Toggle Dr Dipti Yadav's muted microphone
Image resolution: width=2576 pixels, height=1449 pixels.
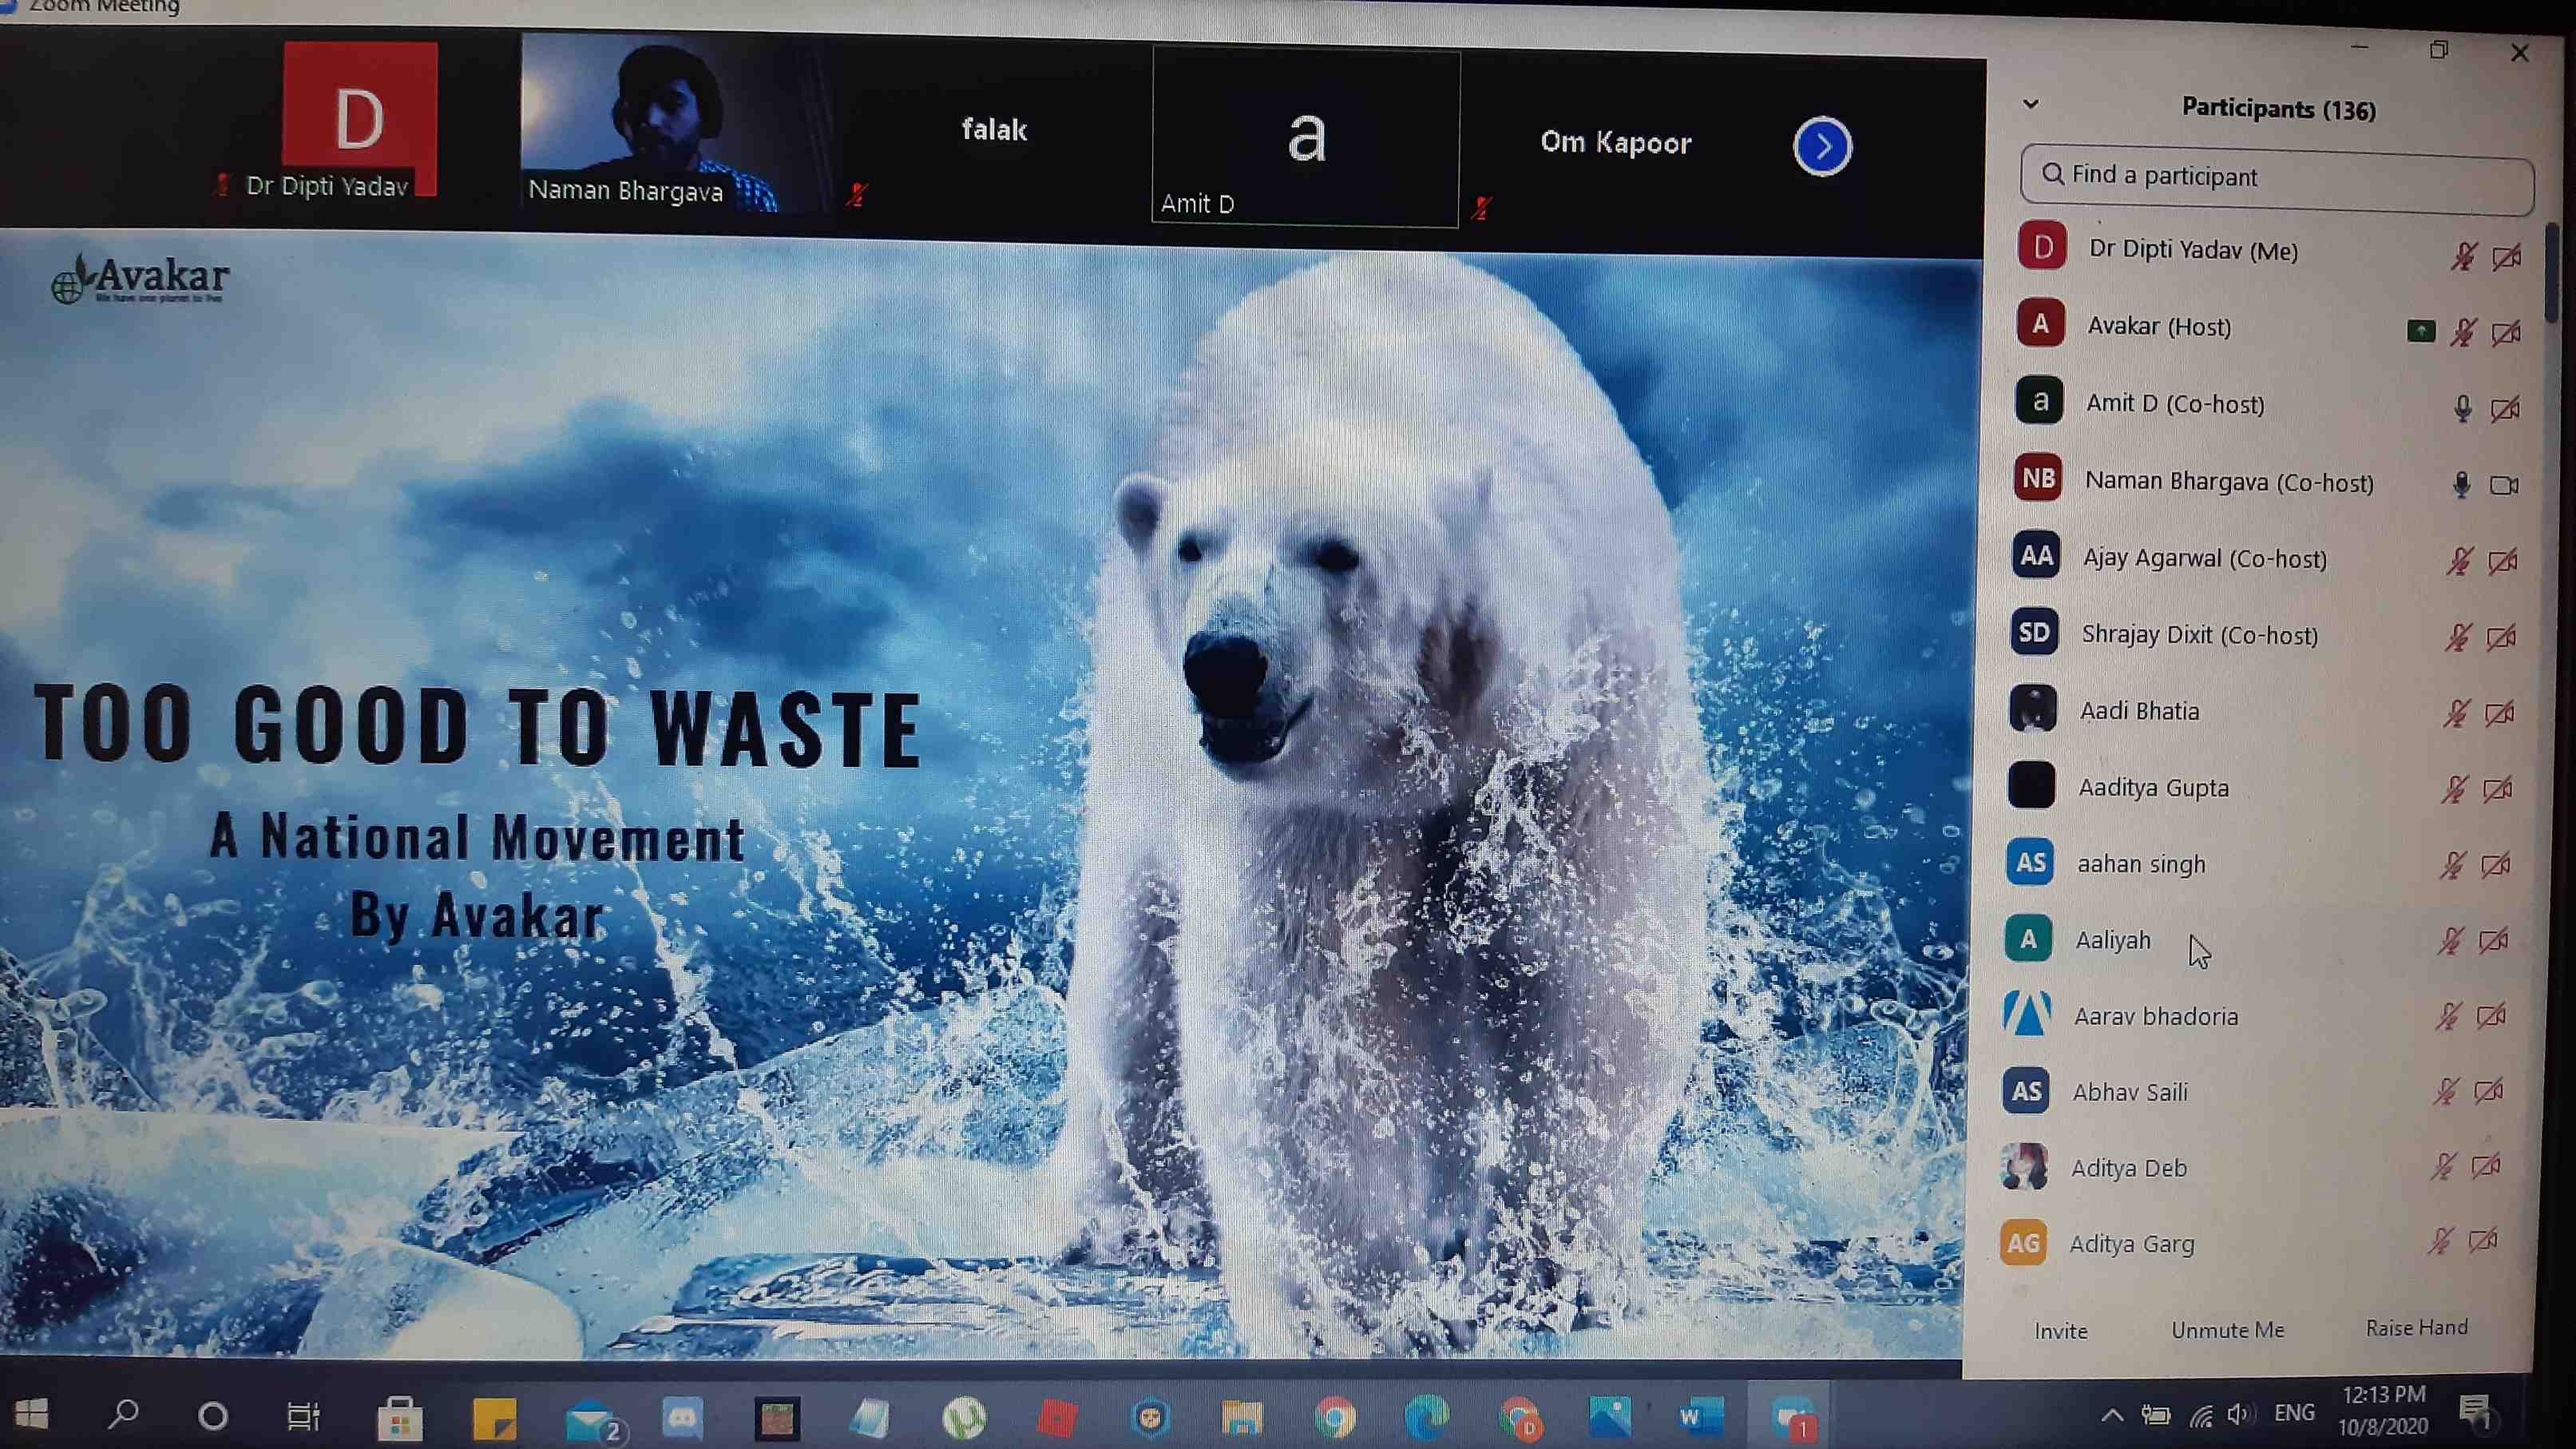point(2463,257)
